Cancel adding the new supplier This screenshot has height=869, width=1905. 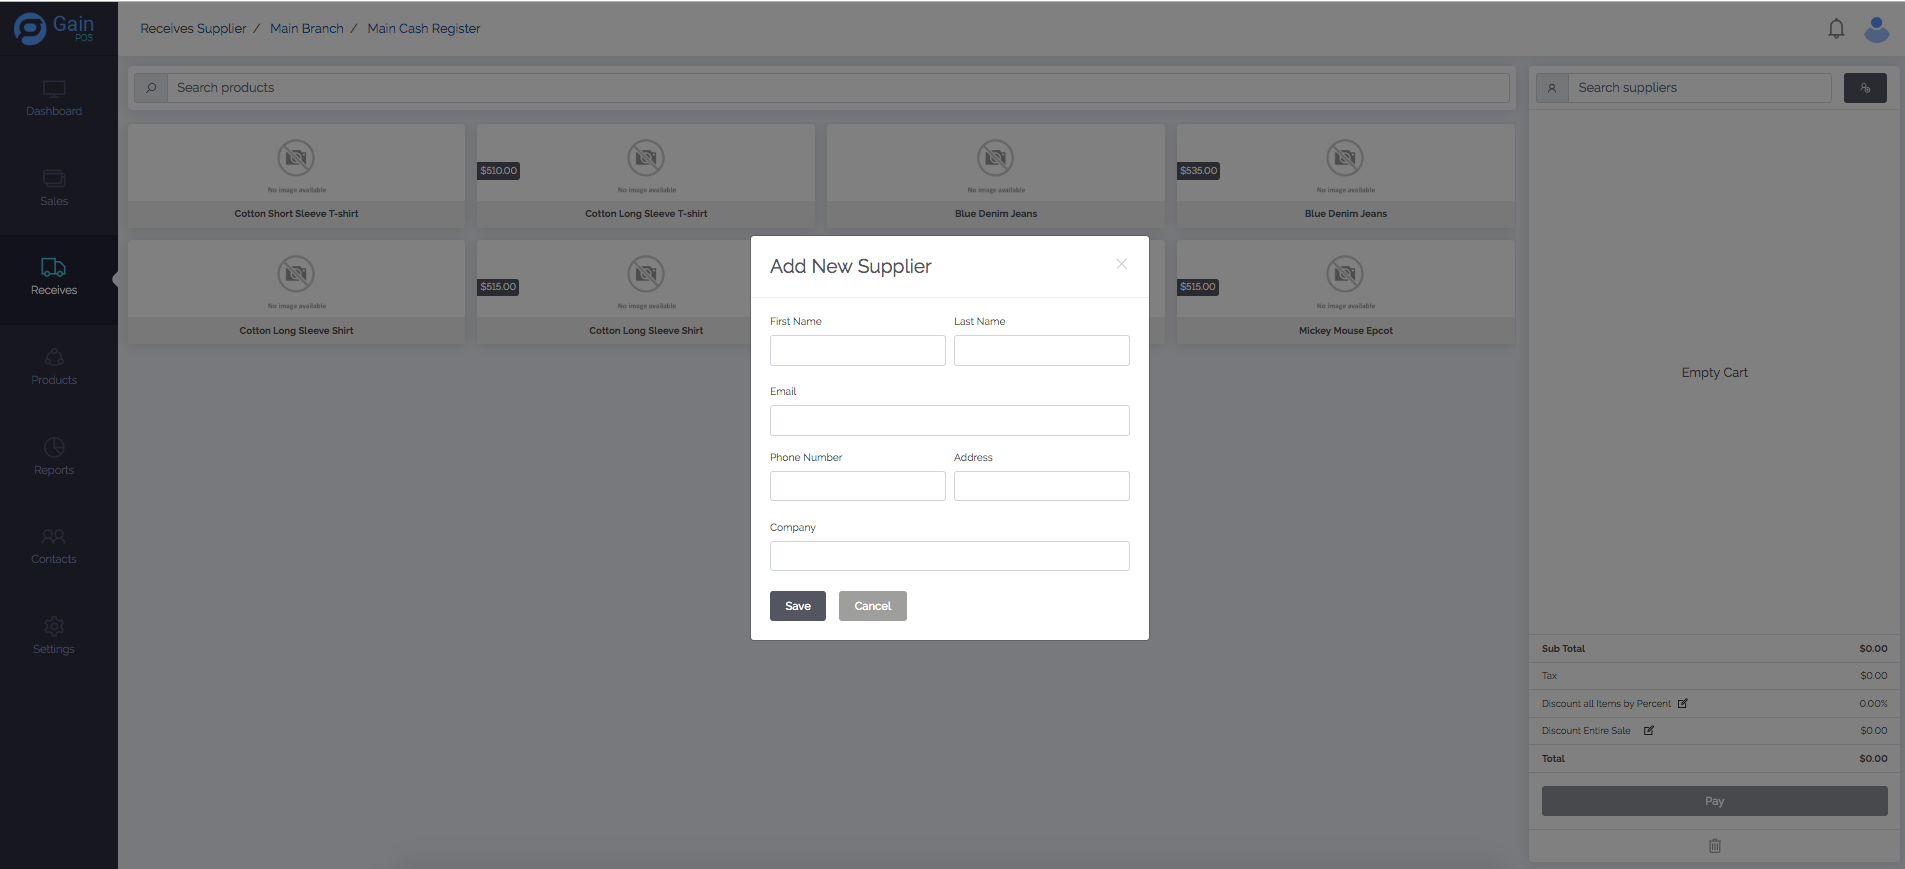click(872, 606)
